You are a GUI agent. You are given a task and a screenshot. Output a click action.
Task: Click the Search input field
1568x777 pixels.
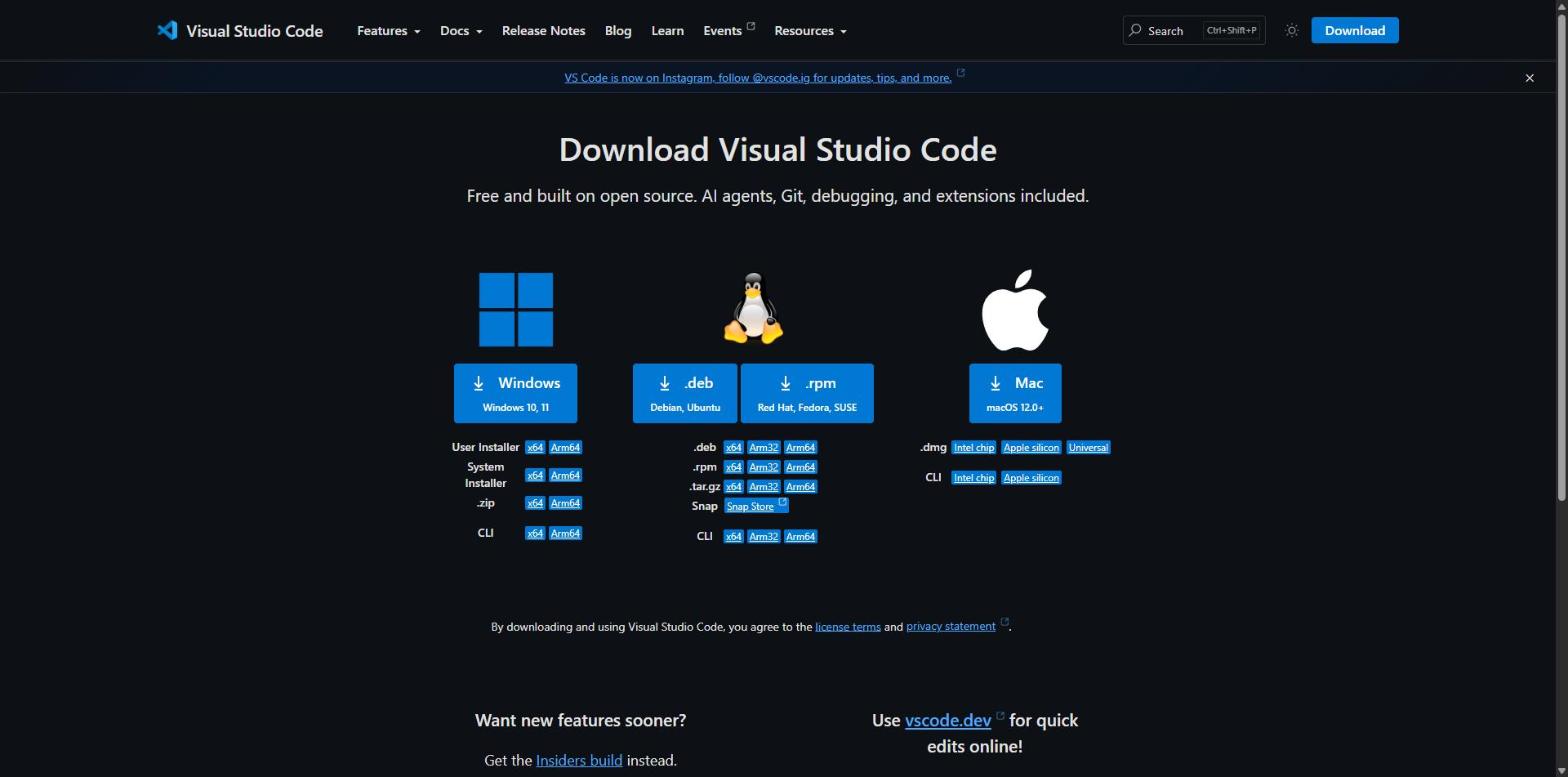click(x=1194, y=31)
